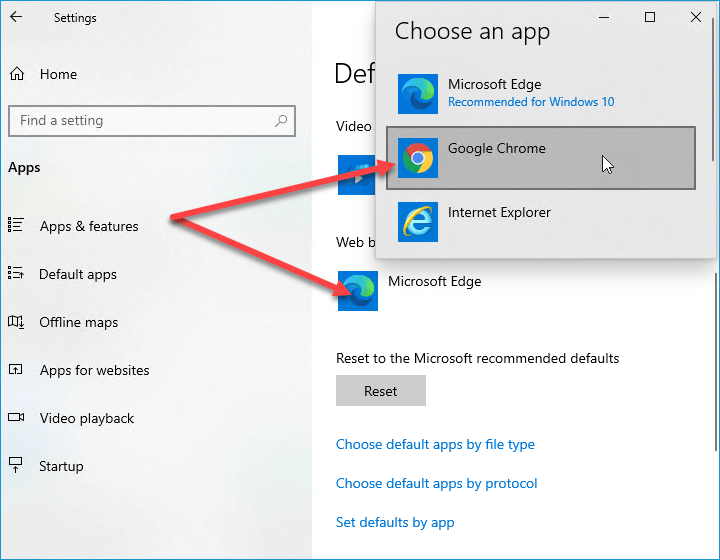Image resolution: width=720 pixels, height=560 pixels.
Task: Click the Video playback camera icon
Action: (16, 417)
